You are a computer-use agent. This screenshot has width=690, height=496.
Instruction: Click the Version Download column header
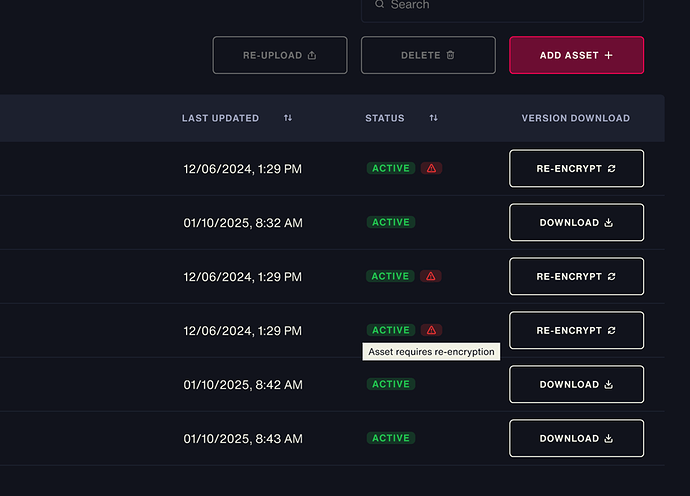[x=575, y=118]
